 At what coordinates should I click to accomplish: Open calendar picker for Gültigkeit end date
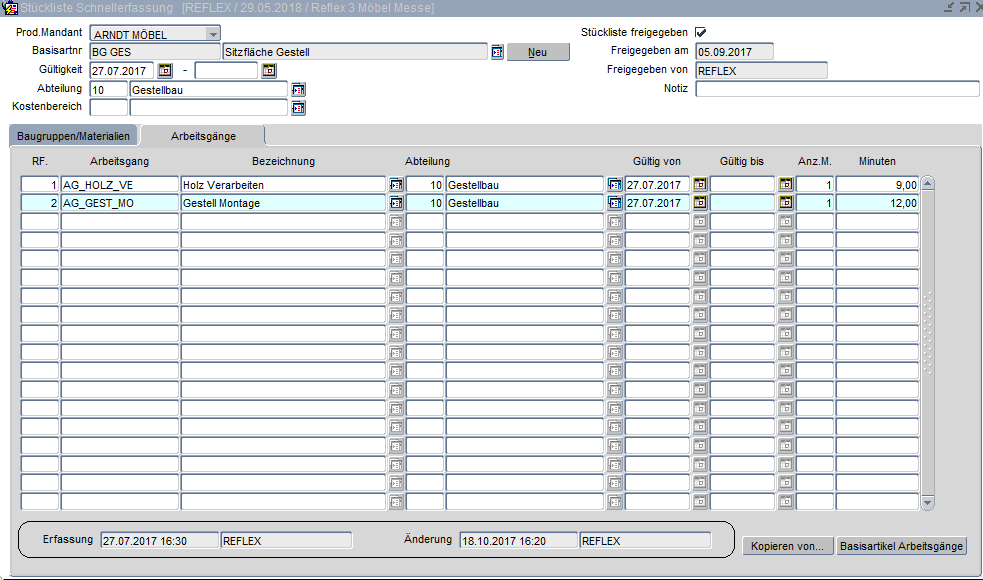(x=268, y=71)
